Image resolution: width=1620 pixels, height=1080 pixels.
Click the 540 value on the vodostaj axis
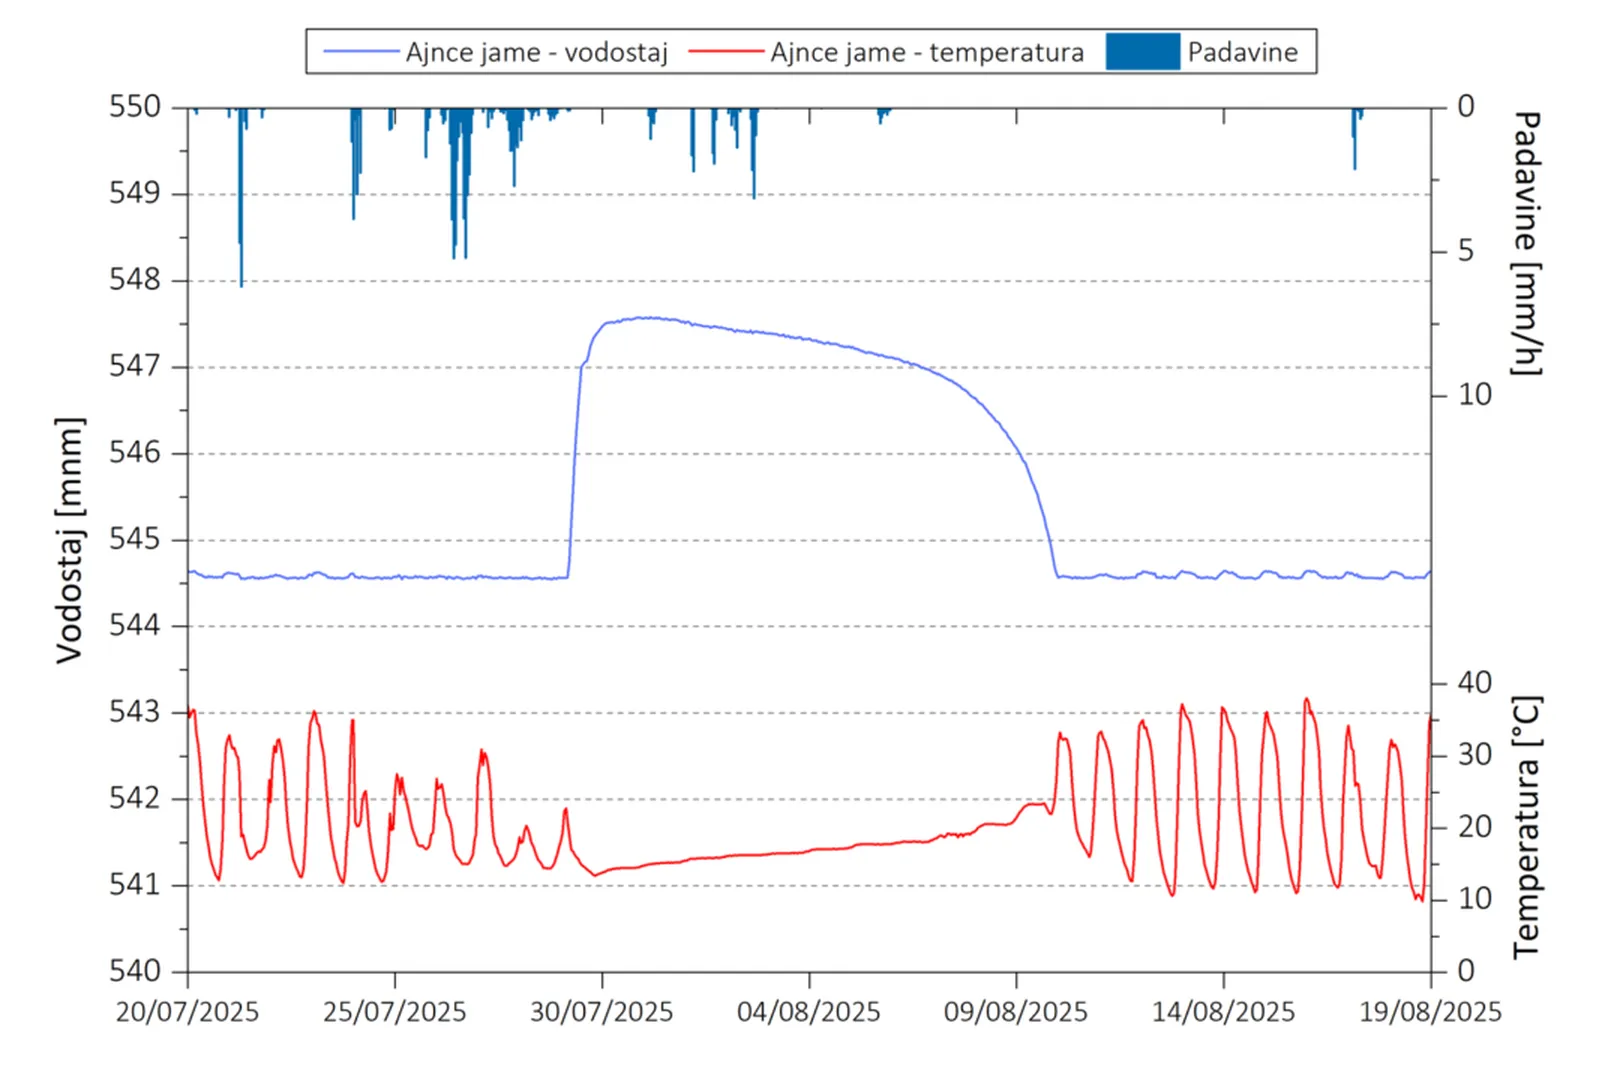click(x=134, y=970)
